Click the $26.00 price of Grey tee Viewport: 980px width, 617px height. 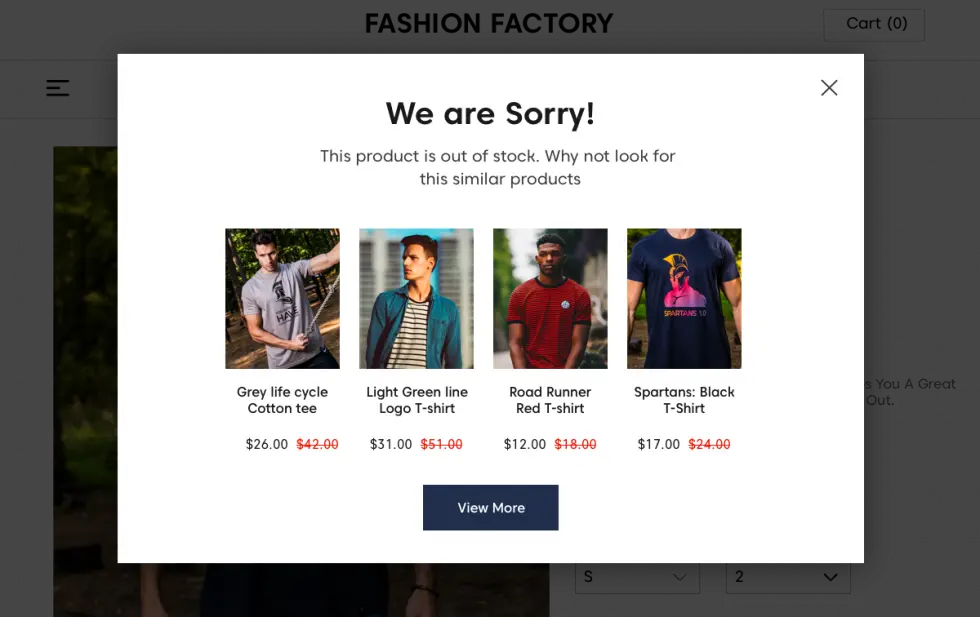[x=267, y=444]
